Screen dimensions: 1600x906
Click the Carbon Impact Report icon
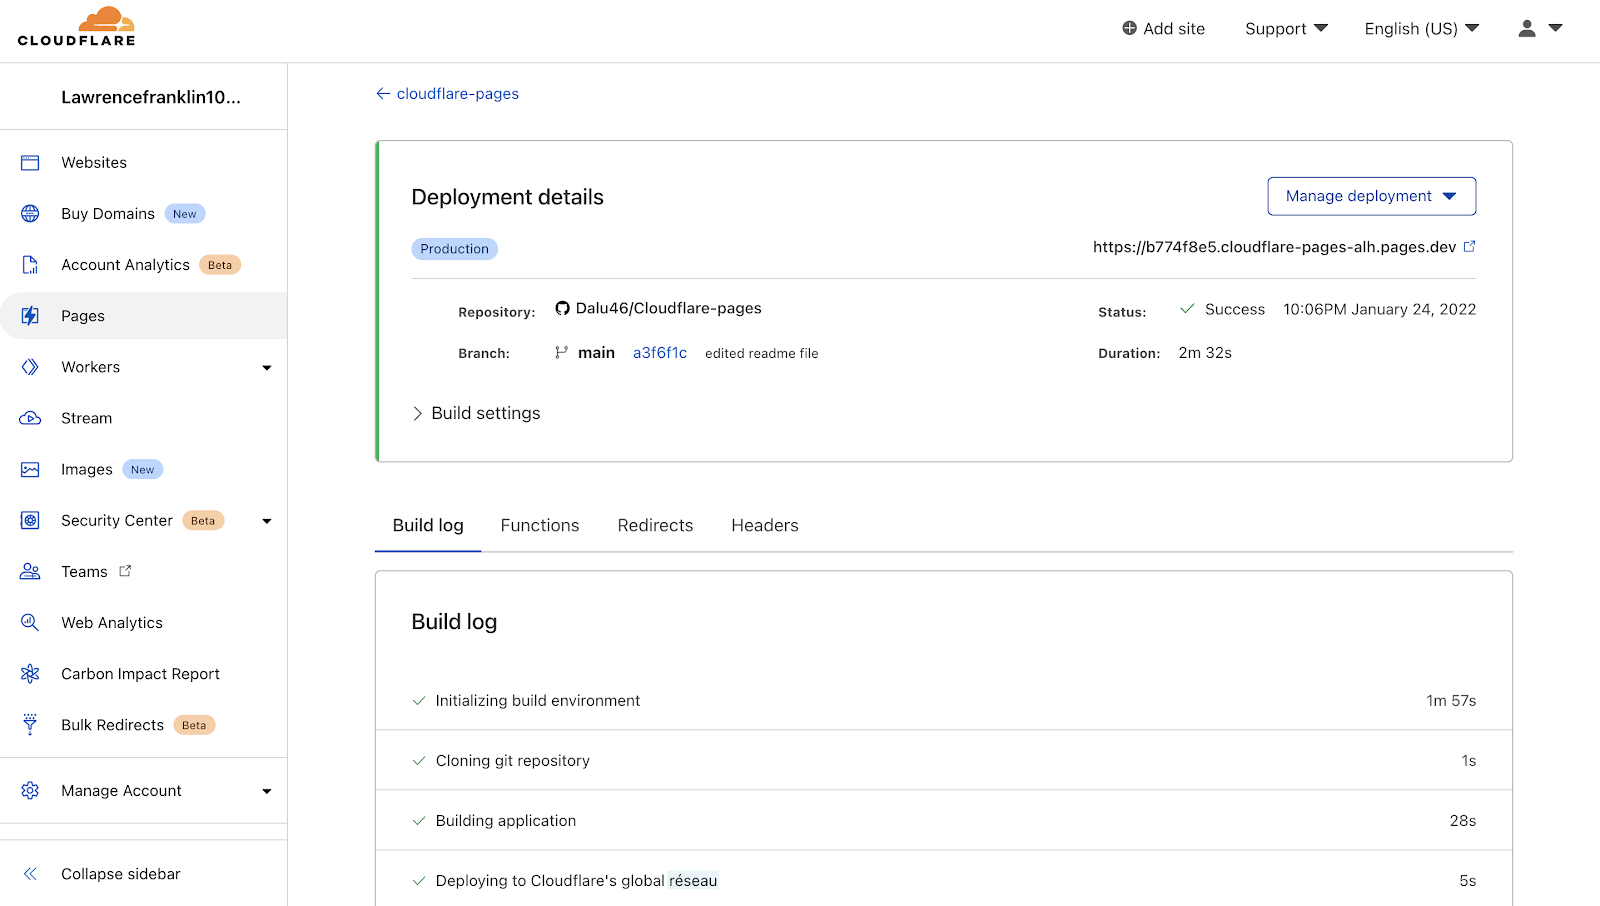click(30, 674)
